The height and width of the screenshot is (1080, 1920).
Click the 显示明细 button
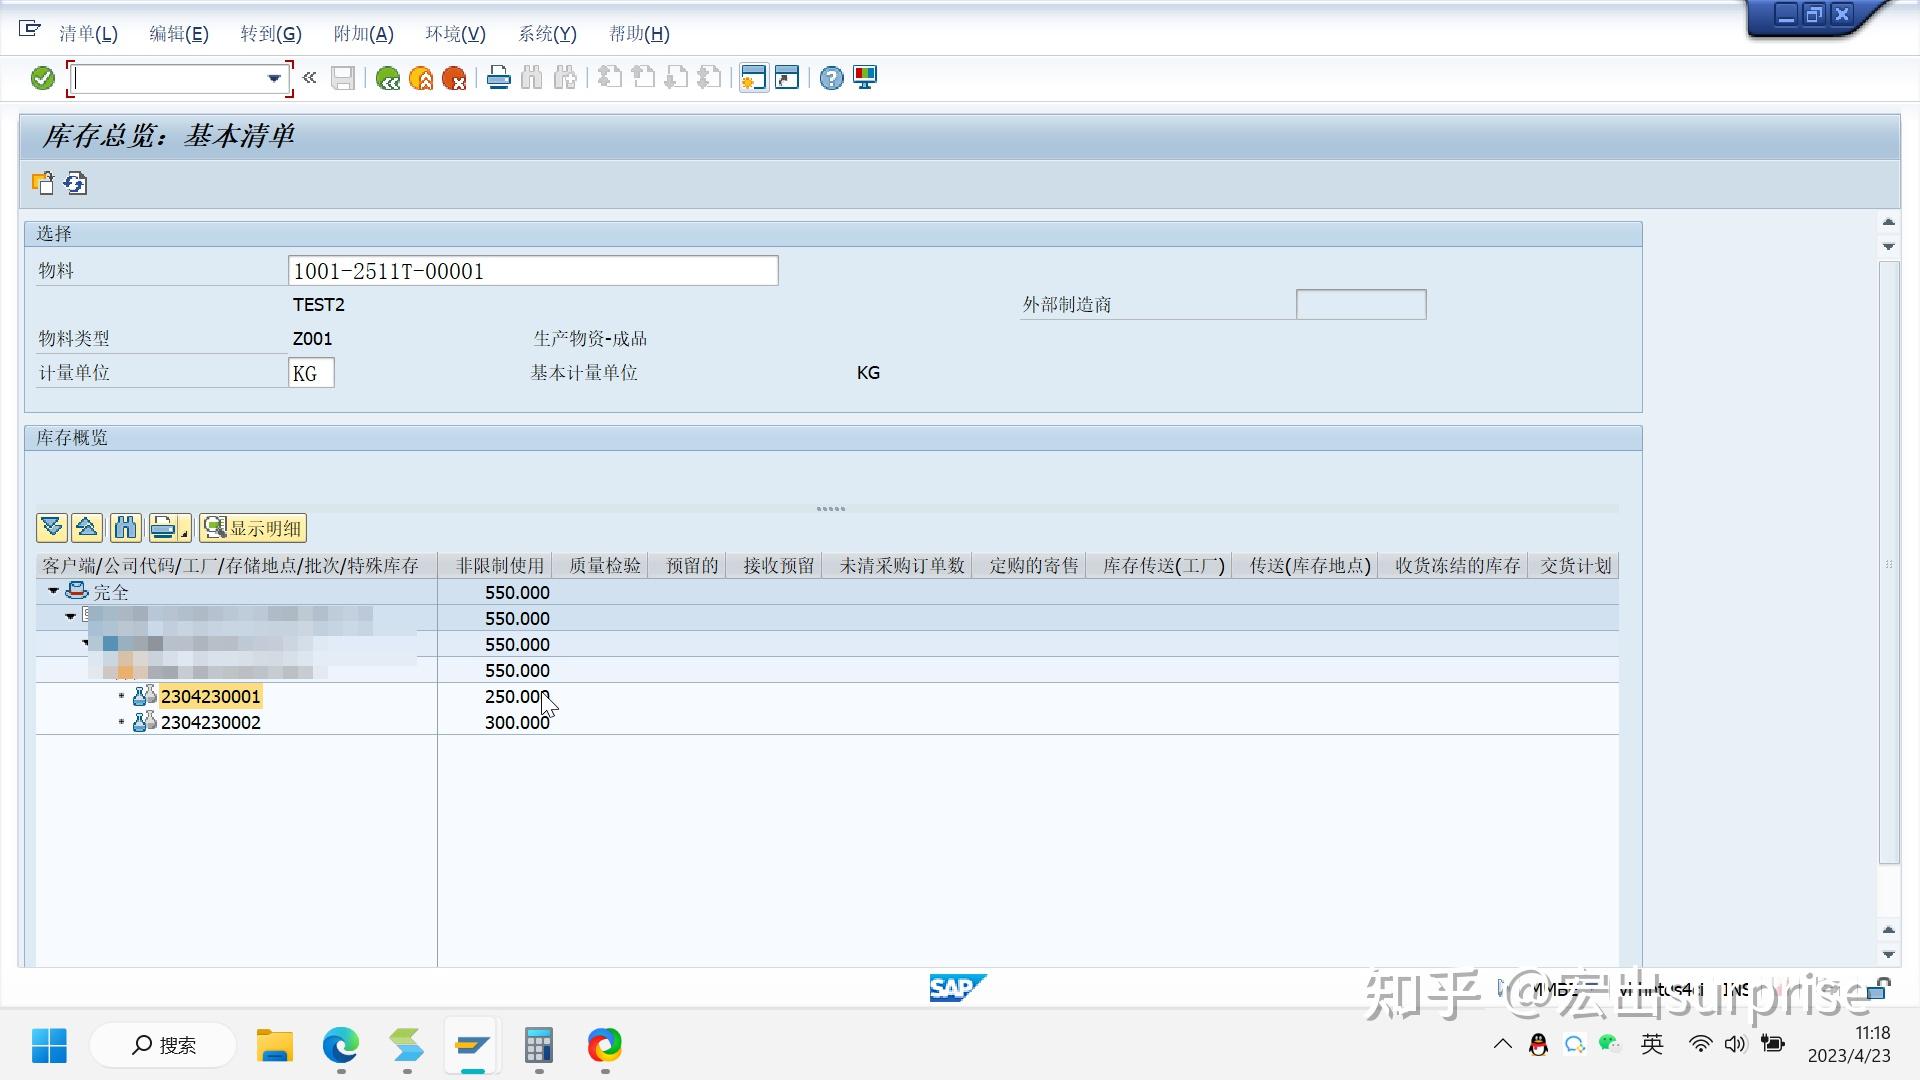[253, 527]
